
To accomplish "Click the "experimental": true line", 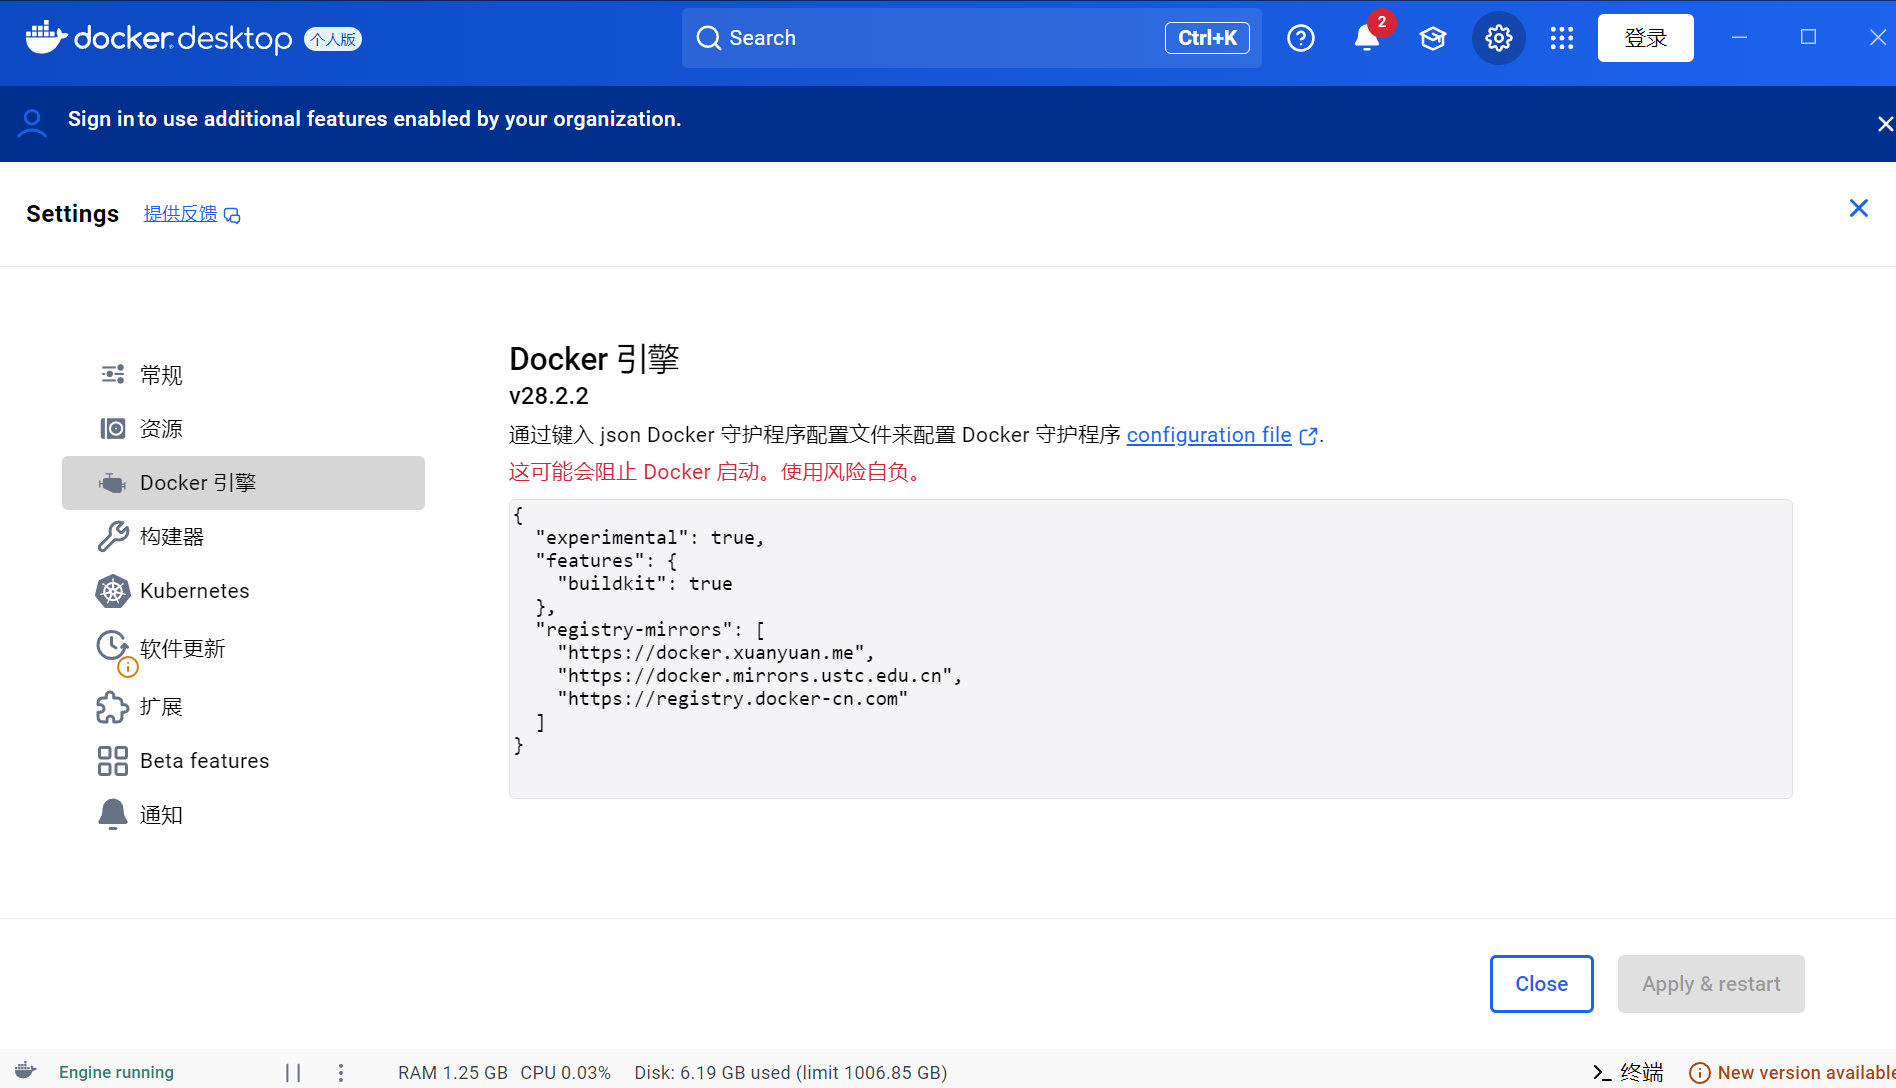I will coord(650,538).
